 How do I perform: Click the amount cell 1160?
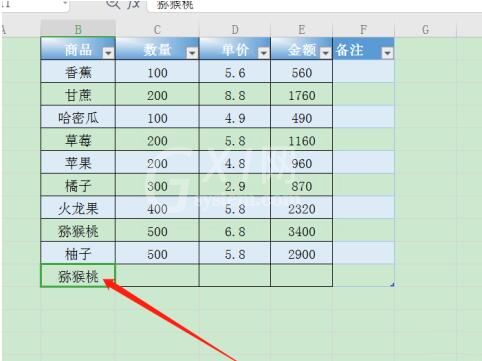tap(302, 140)
